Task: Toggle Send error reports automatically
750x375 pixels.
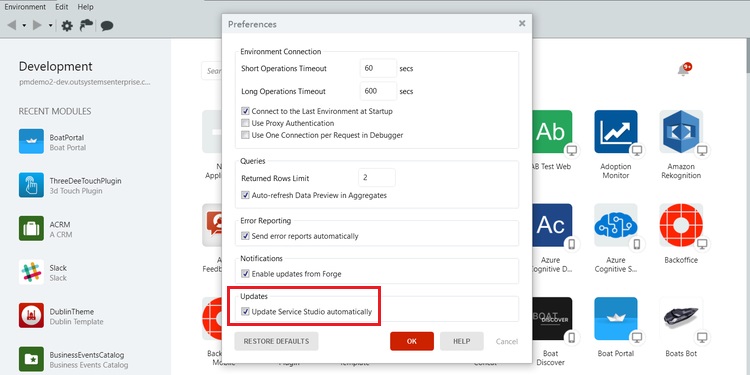Action: click(x=245, y=236)
